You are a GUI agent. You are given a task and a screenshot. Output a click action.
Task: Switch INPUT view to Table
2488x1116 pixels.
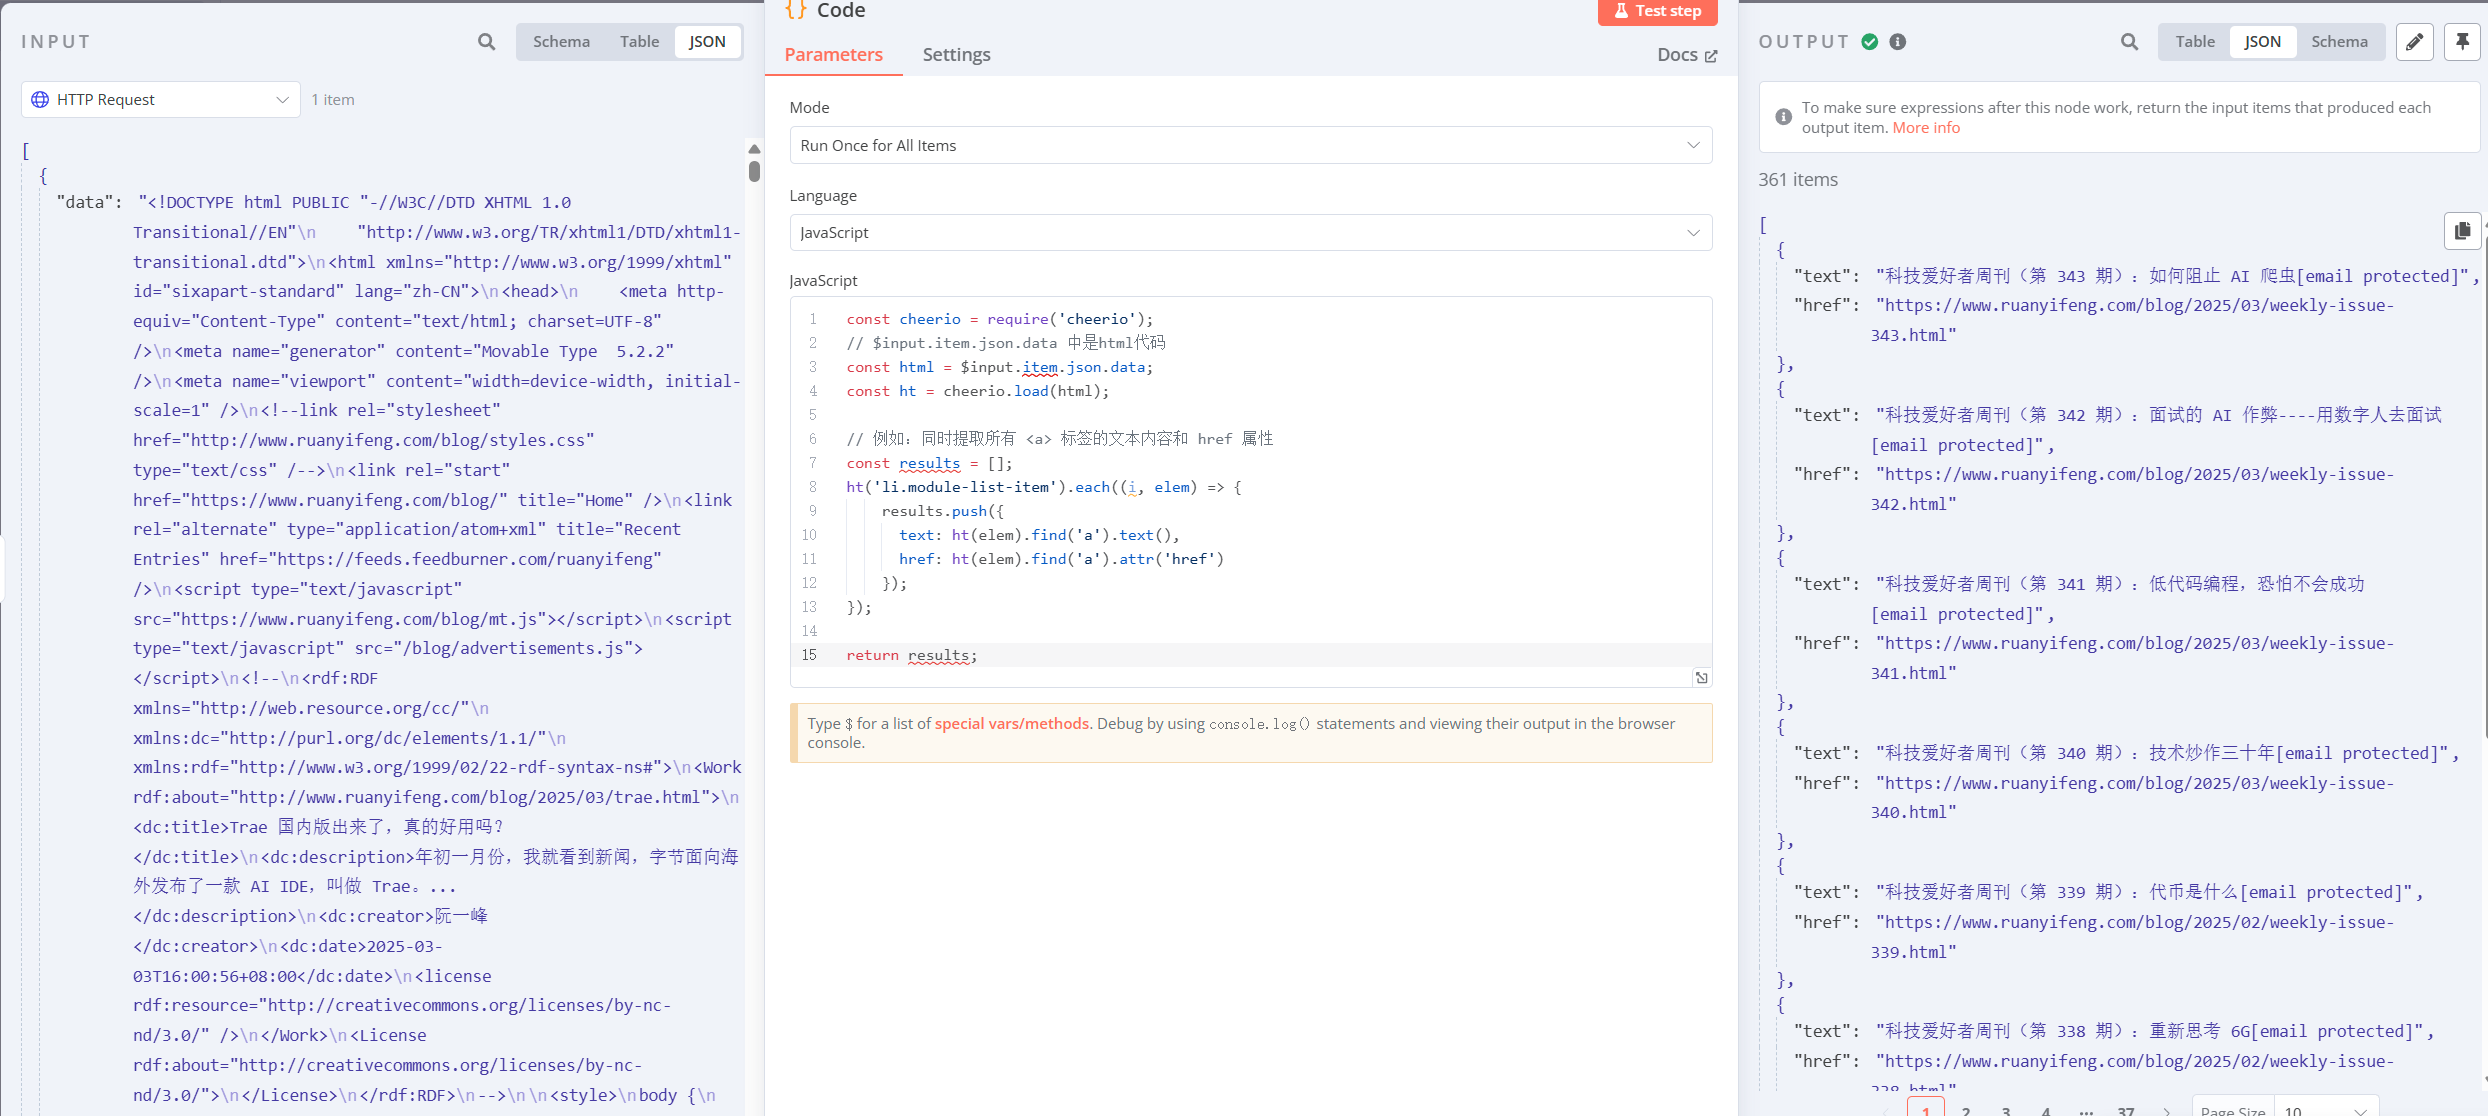pos(639,42)
